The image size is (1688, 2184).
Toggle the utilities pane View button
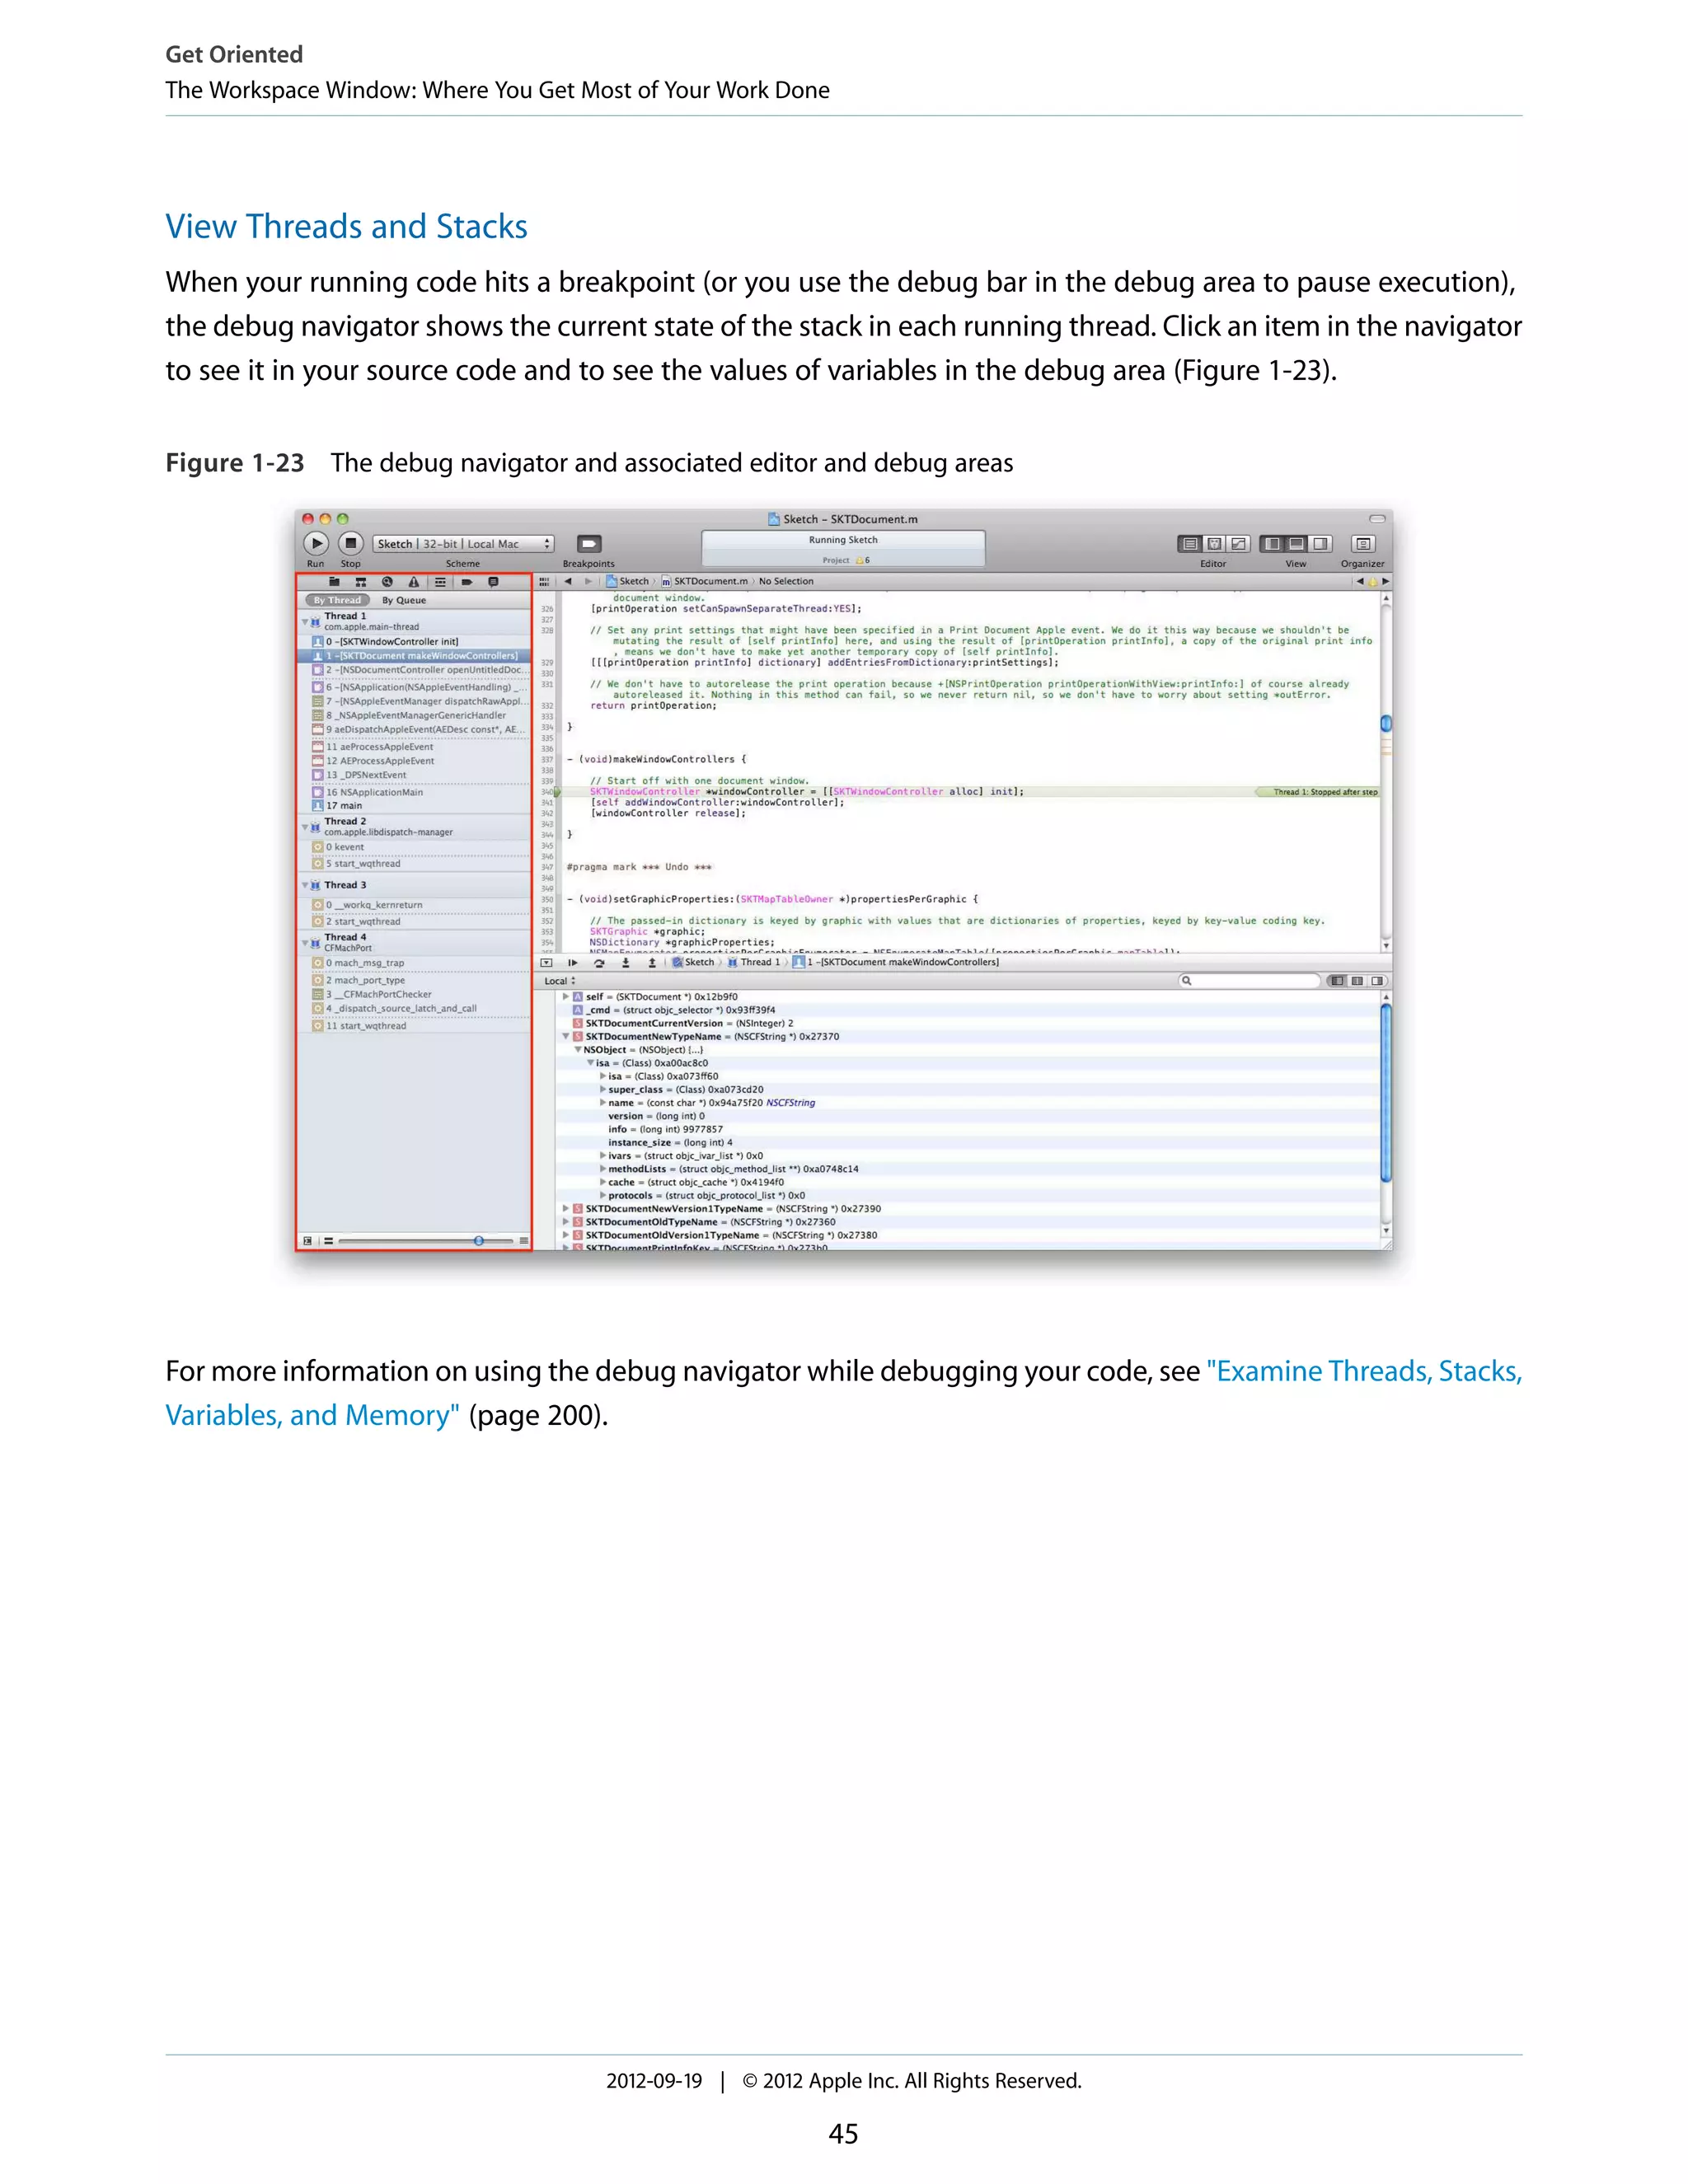click(x=1321, y=544)
